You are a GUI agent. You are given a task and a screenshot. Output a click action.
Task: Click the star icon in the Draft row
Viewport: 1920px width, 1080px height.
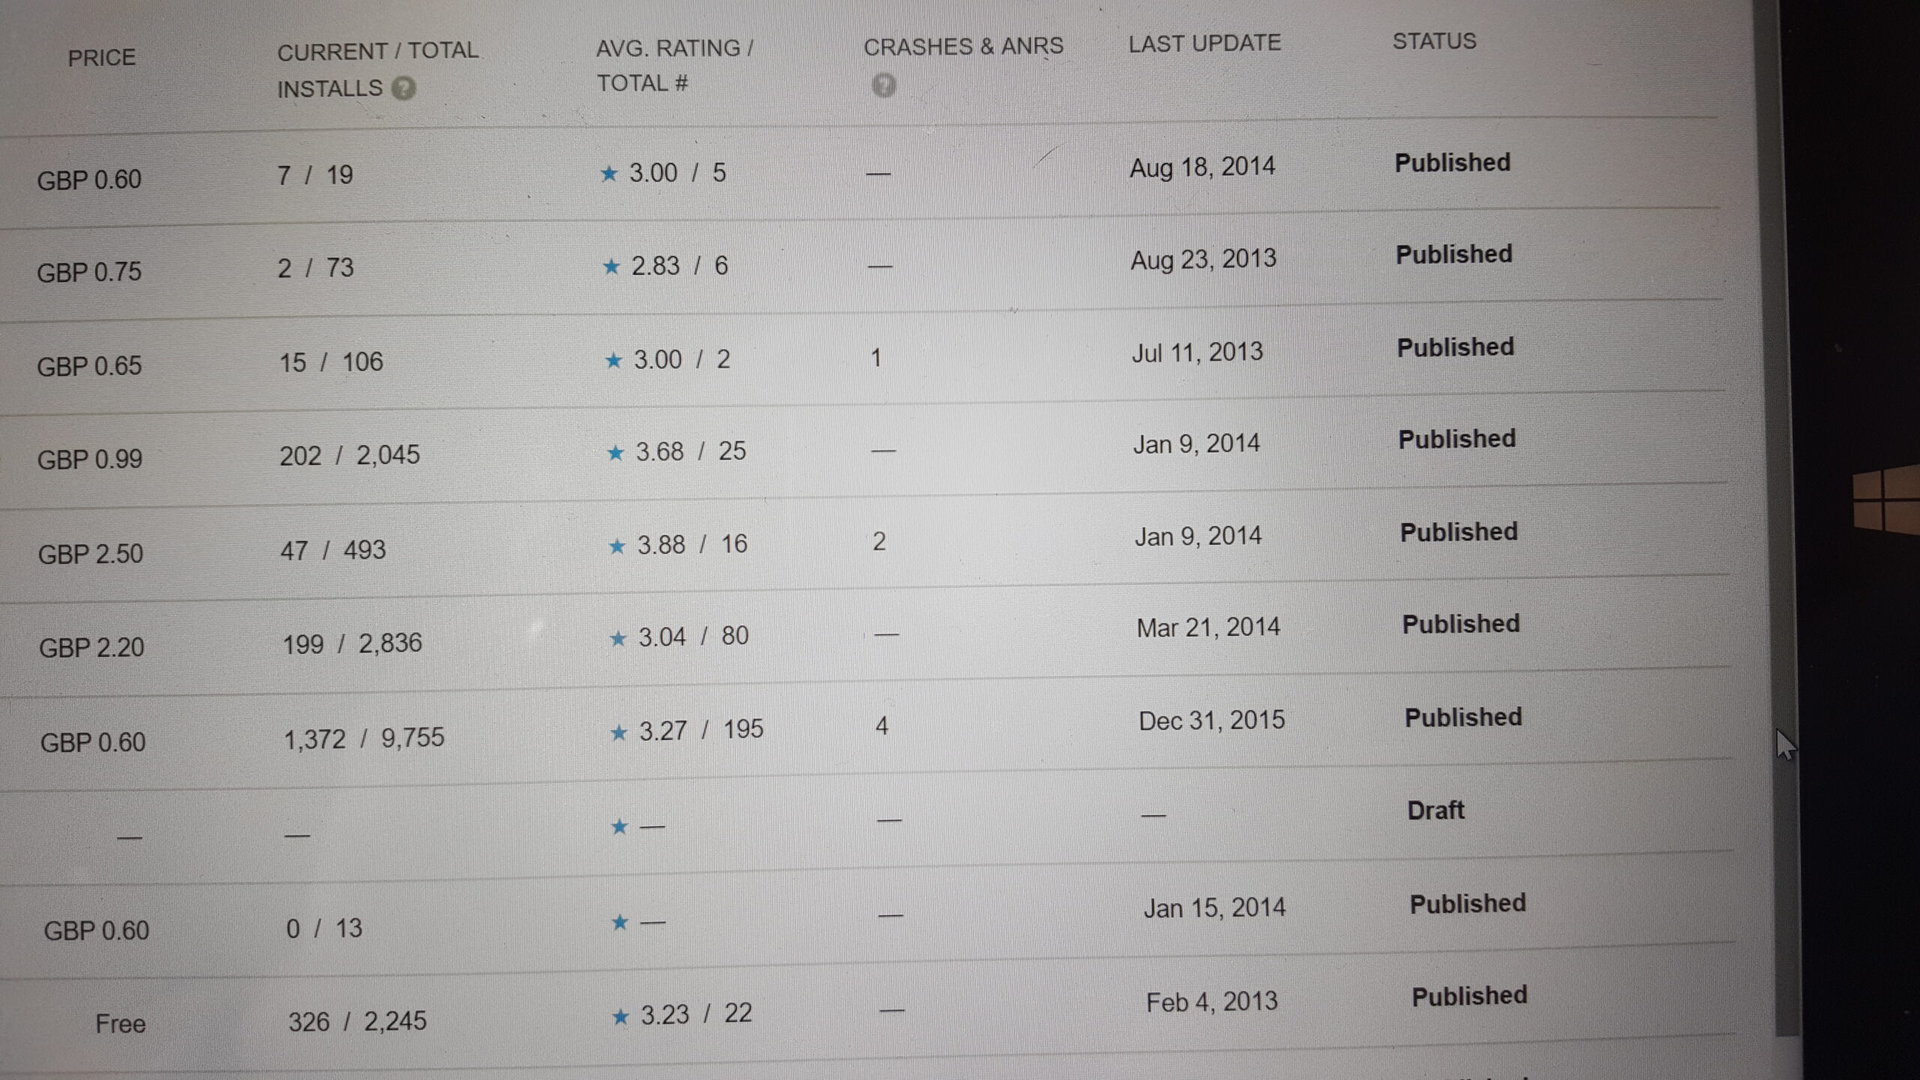click(x=619, y=827)
